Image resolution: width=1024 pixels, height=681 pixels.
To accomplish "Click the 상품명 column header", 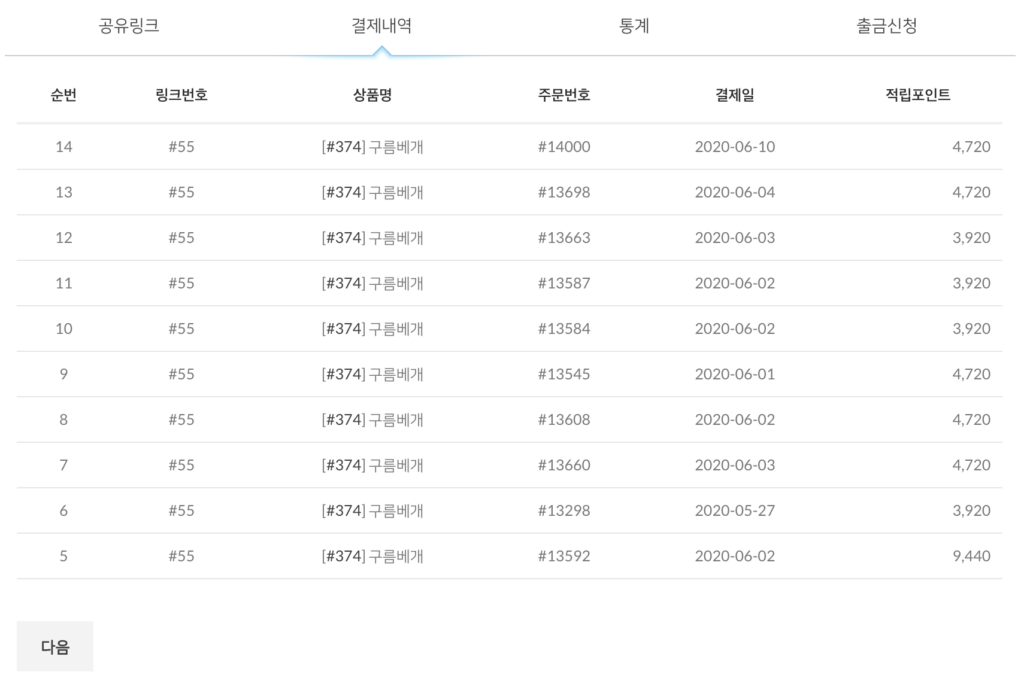I will click(x=372, y=95).
